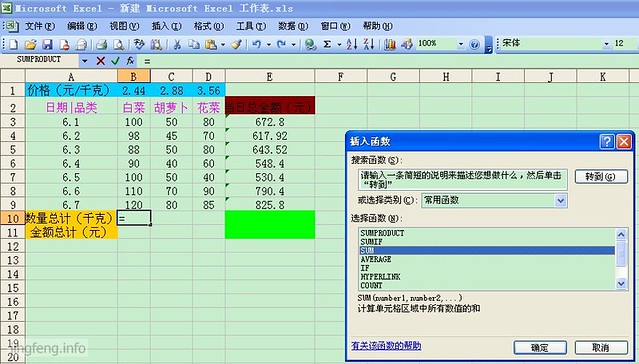Open the 窗口 menu
The height and width of the screenshot is (364, 639).
(335, 26)
